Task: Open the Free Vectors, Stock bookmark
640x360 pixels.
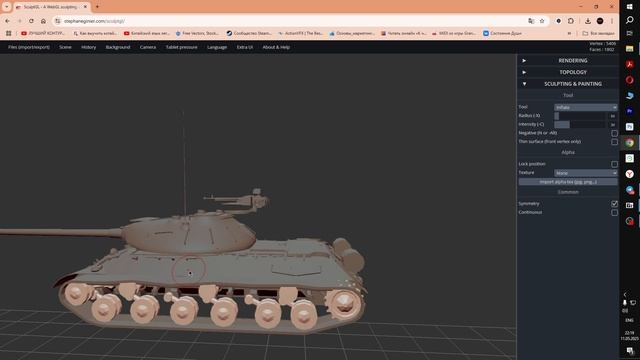Action: 197,33
